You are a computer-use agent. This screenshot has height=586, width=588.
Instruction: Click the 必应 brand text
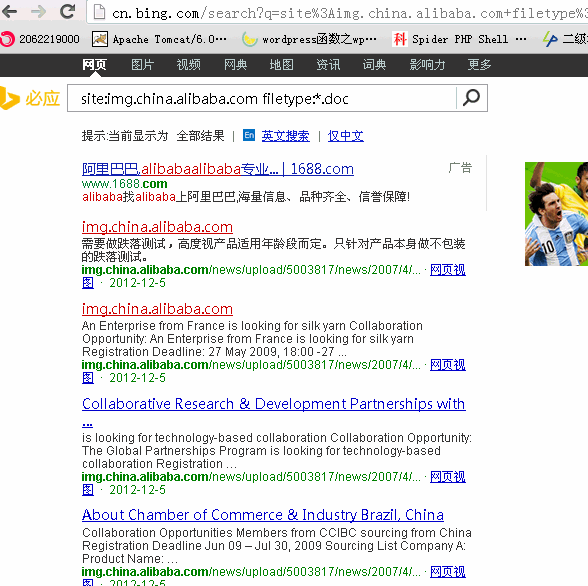pos(42,98)
